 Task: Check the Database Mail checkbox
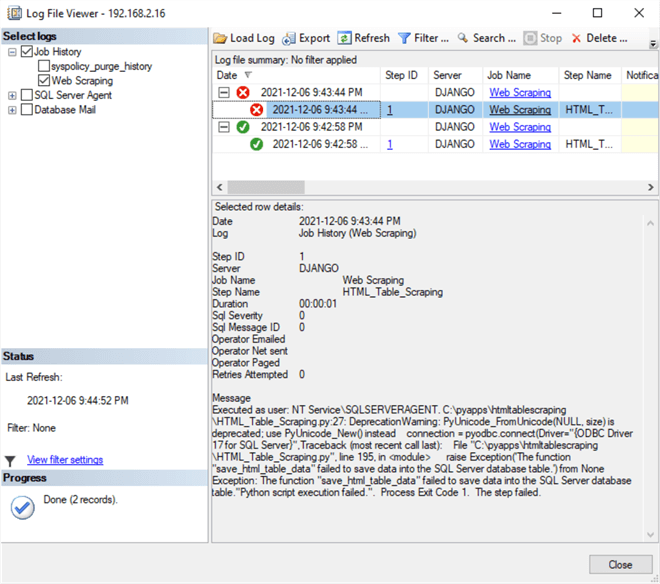coord(27,109)
